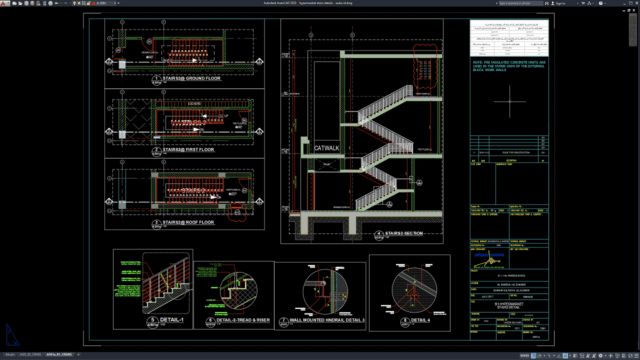The image size is (640, 360).
Task: Click the red layer color swatch
Action: pos(93,3)
